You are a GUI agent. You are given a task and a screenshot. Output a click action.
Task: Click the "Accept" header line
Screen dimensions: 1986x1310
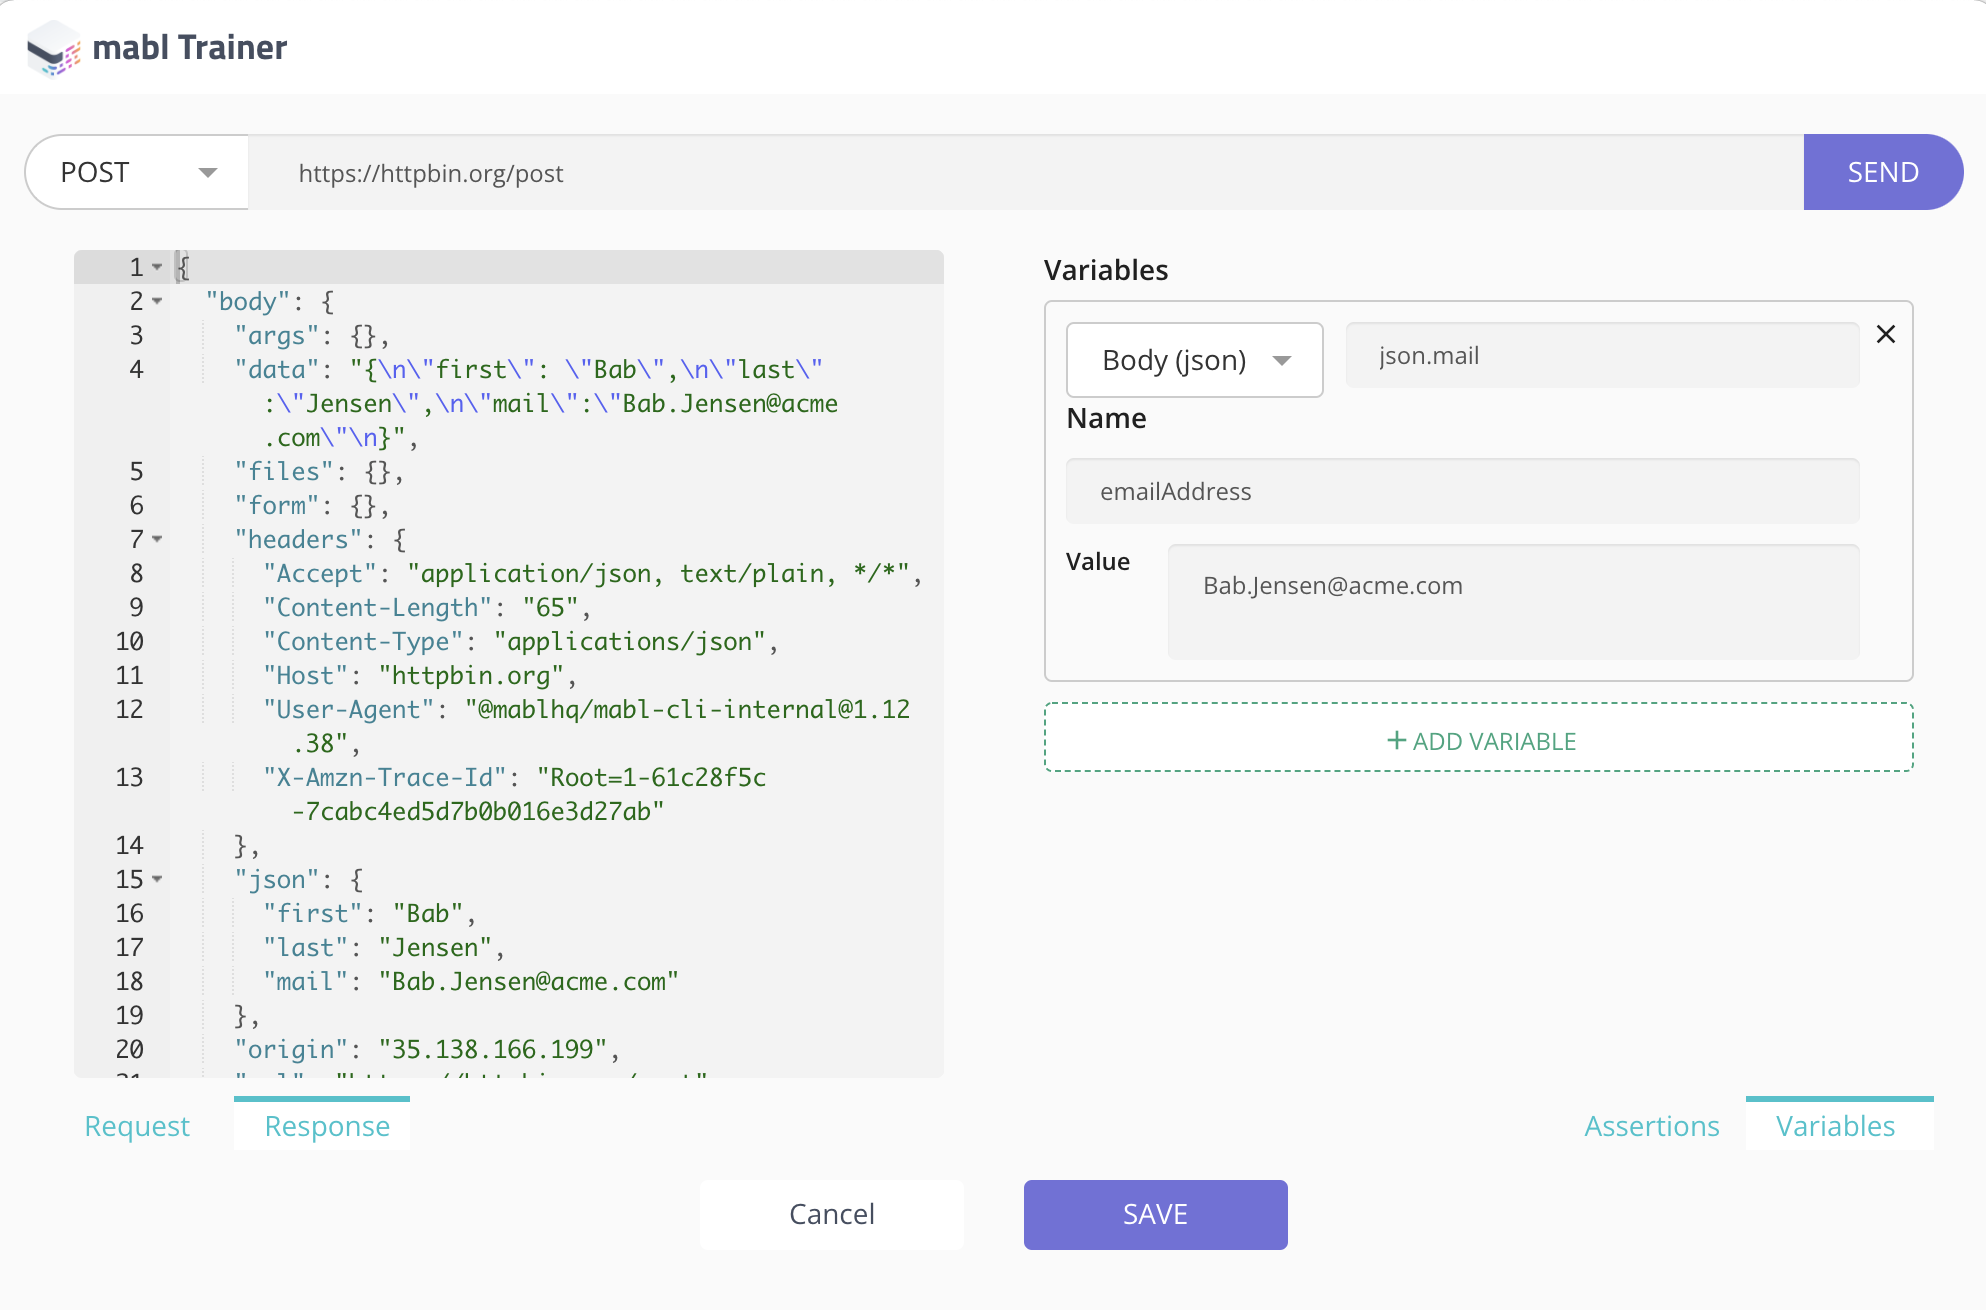pyautogui.click(x=592, y=573)
